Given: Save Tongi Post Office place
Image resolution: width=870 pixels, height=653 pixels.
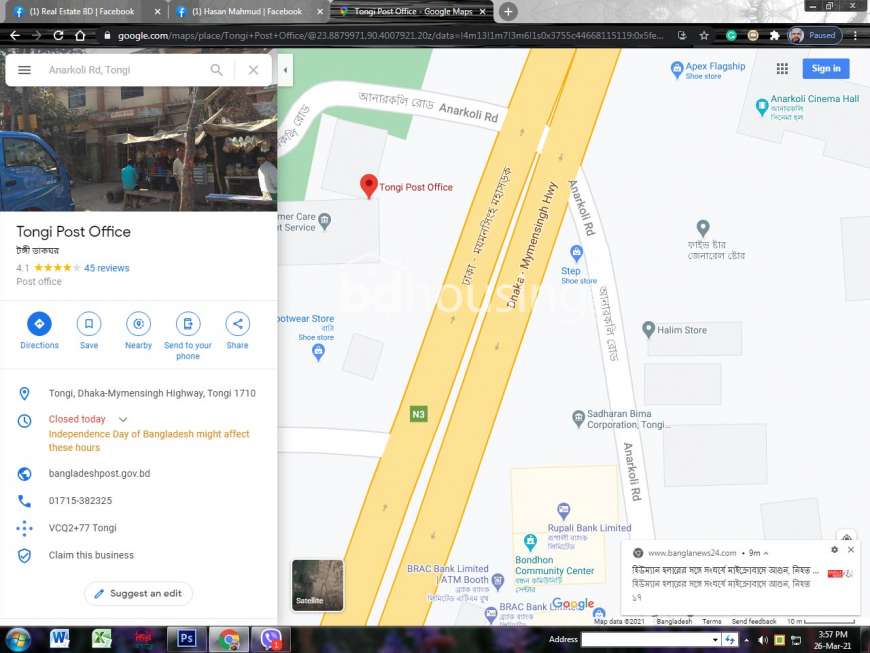Looking at the screenshot, I should (89, 324).
